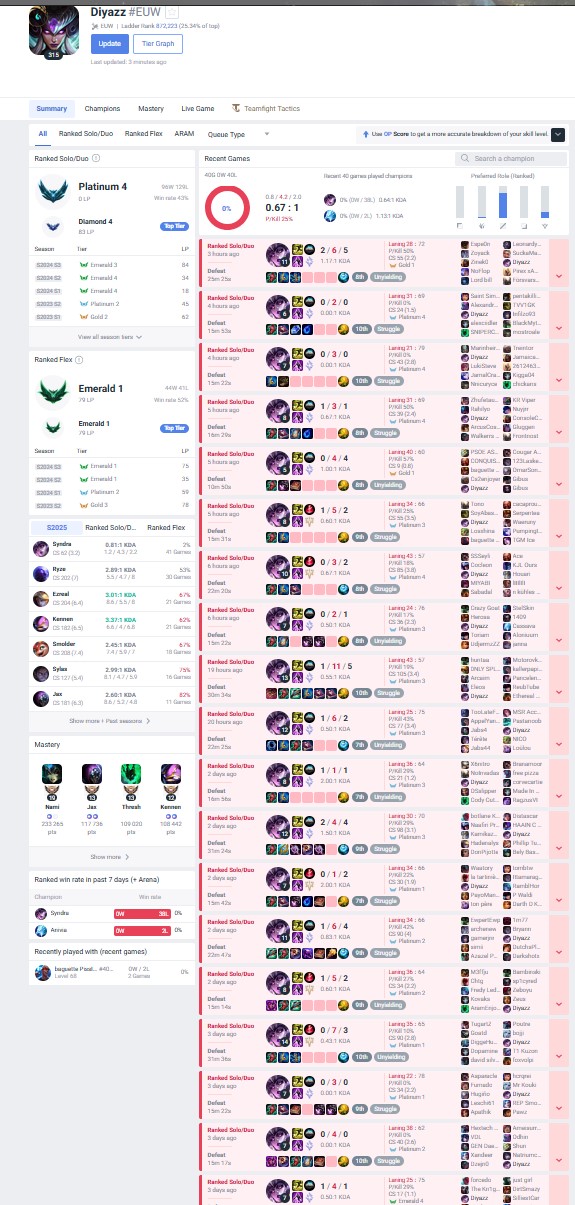Select the S2025 season stats tab
The width and height of the screenshot is (575, 1205).
[x=53, y=527]
